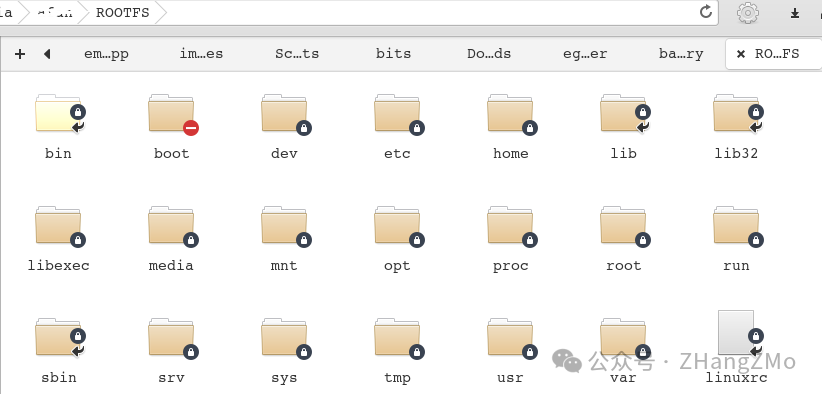822x394 pixels.
Task: Show earlier tabs with left arrow
Action: pyautogui.click(x=47, y=53)
